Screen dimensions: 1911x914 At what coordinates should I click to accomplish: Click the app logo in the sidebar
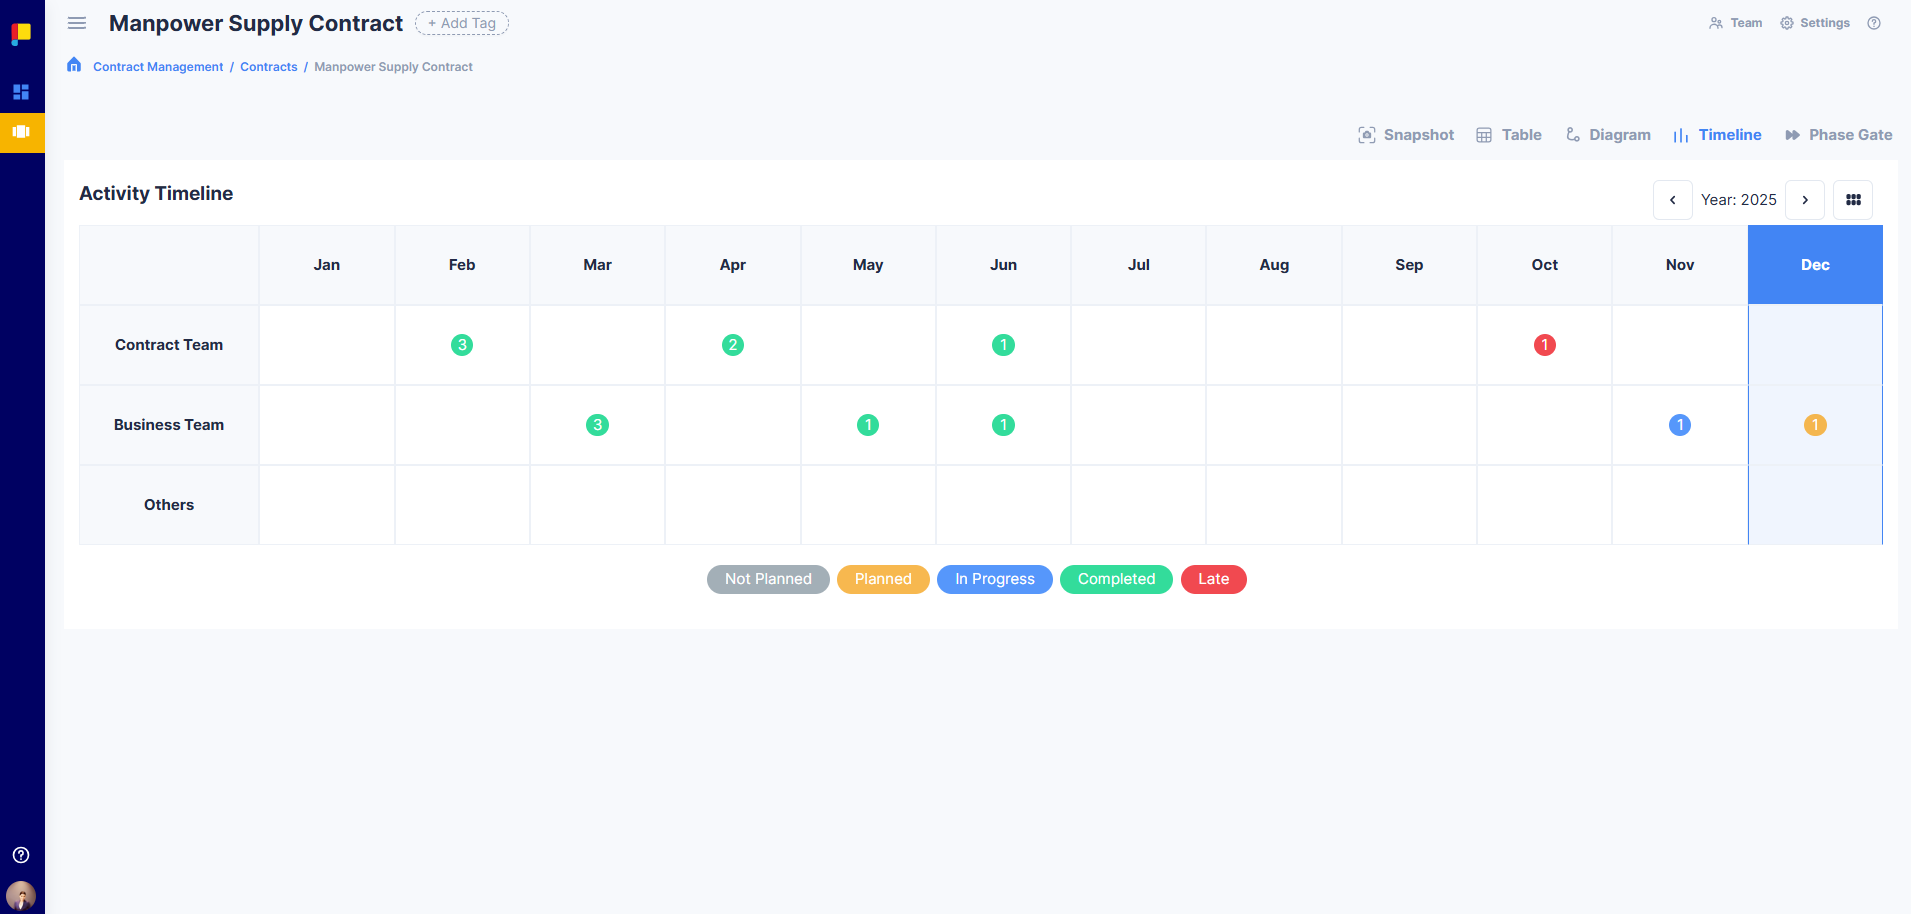(x=22, y=33)
